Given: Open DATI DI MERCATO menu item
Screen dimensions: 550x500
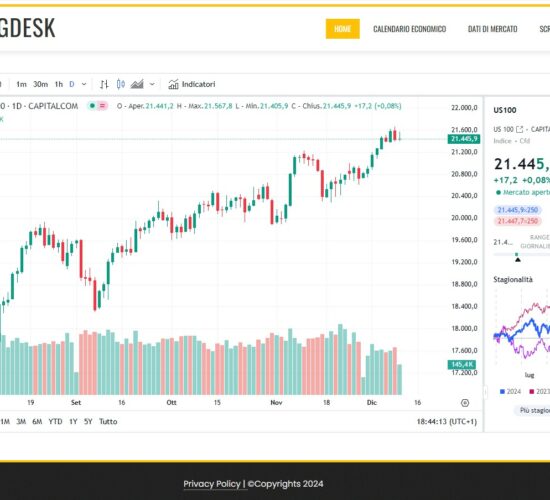Looking at the screenshot, I should click(492, 29).
